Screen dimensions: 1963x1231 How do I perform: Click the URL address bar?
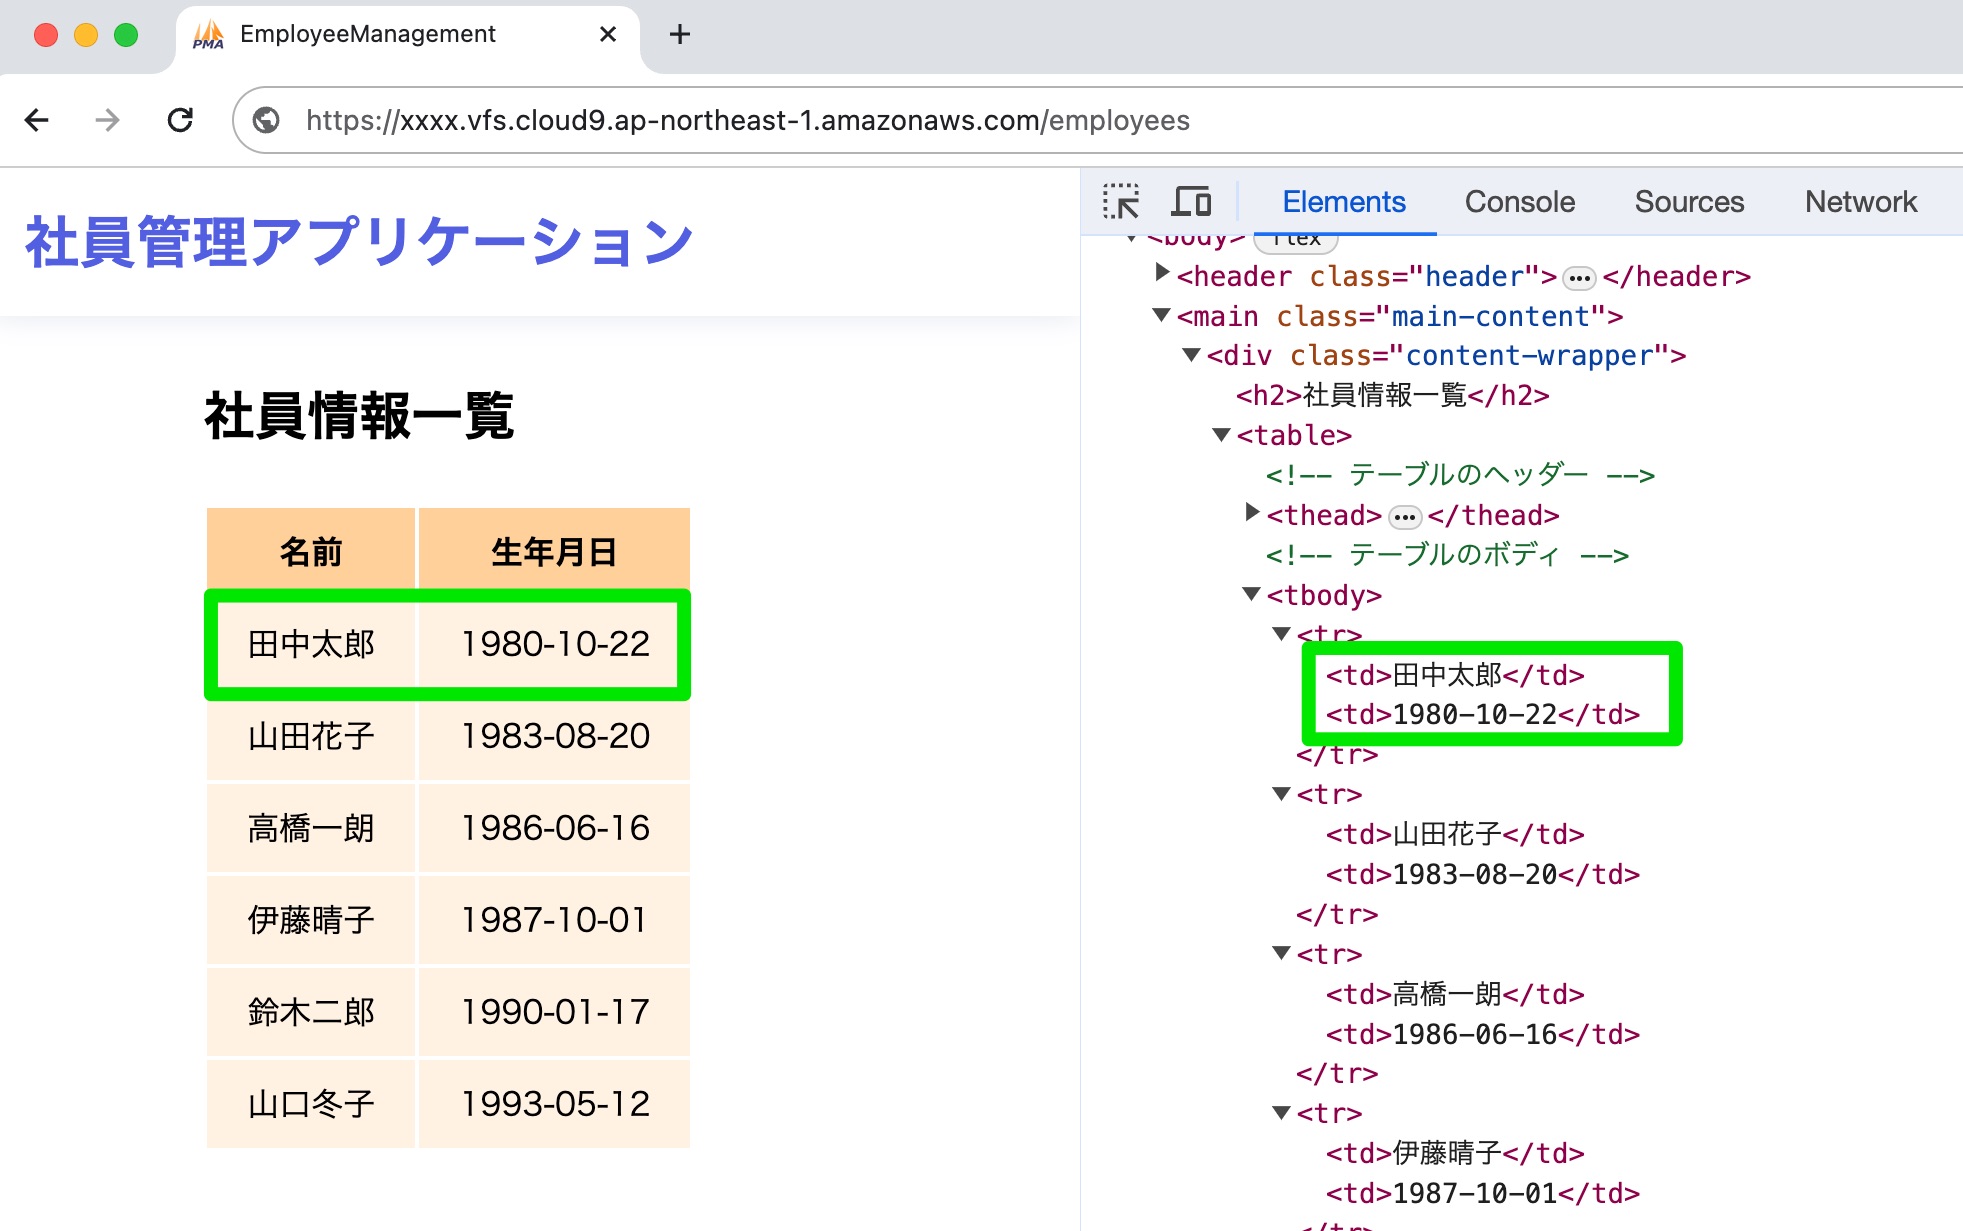tap(747, 121)
